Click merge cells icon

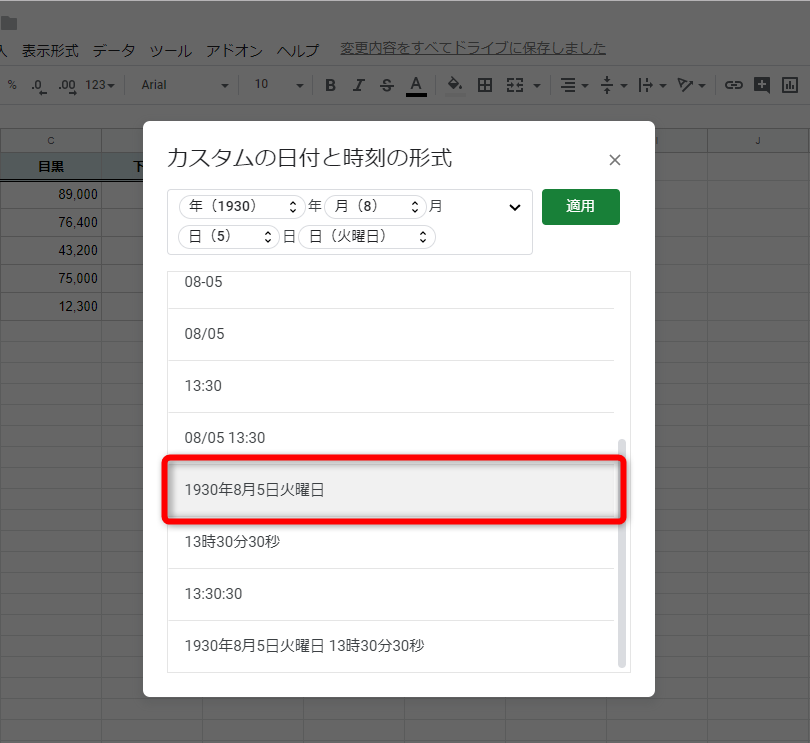pyautogui.click(x=515, y=85)
